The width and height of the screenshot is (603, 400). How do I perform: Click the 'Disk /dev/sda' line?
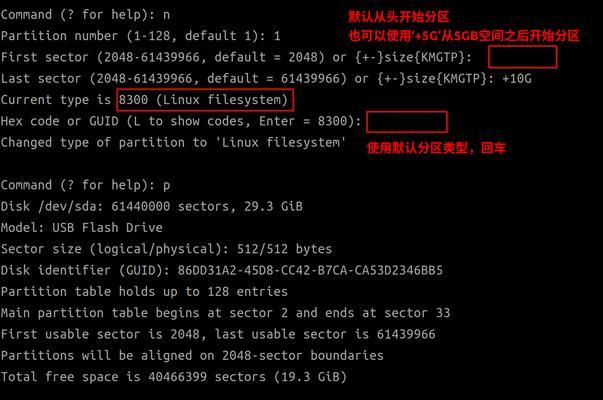152,207
